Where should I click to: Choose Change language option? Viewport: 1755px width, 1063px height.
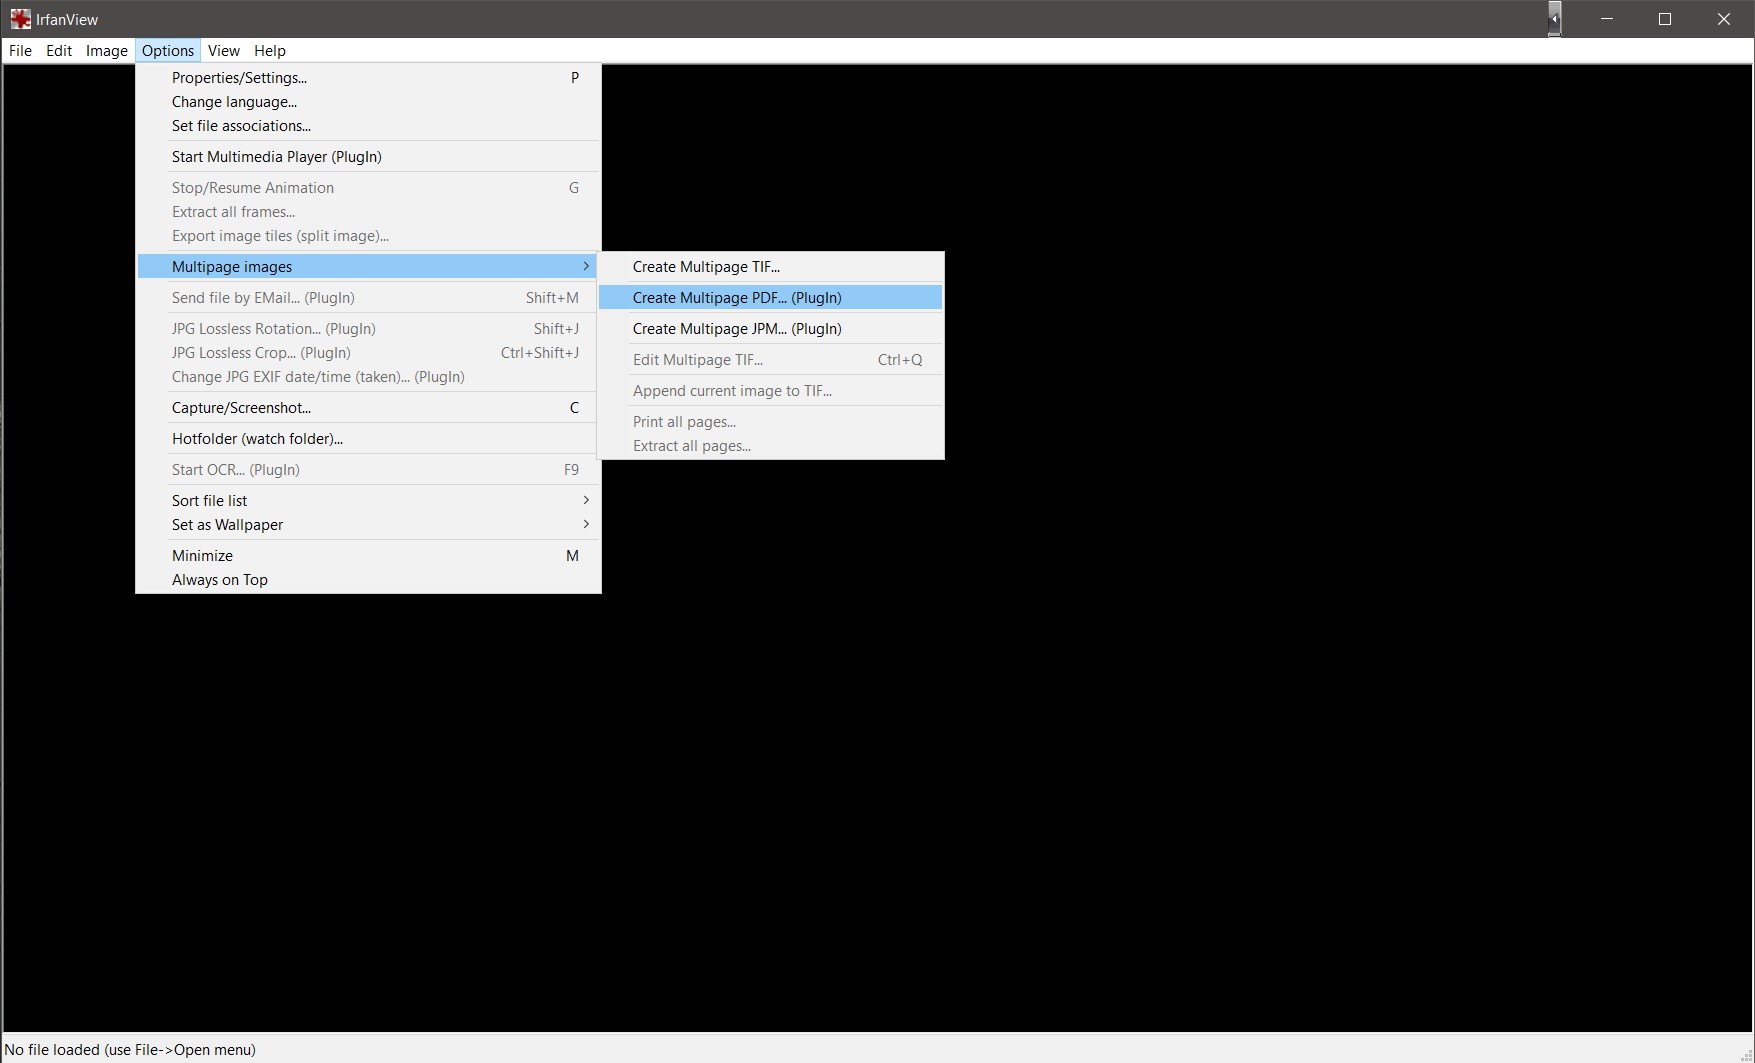(369, 102)
